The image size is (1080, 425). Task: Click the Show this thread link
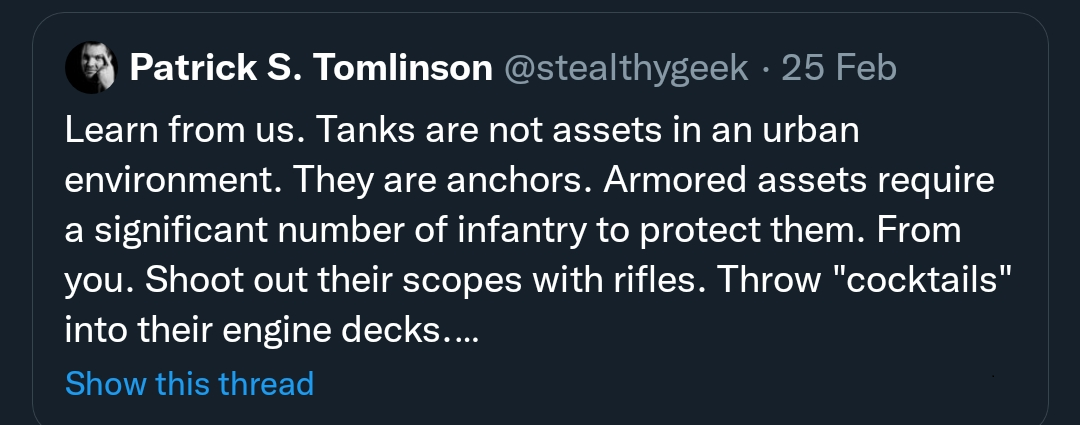click(x=189, y=383)
